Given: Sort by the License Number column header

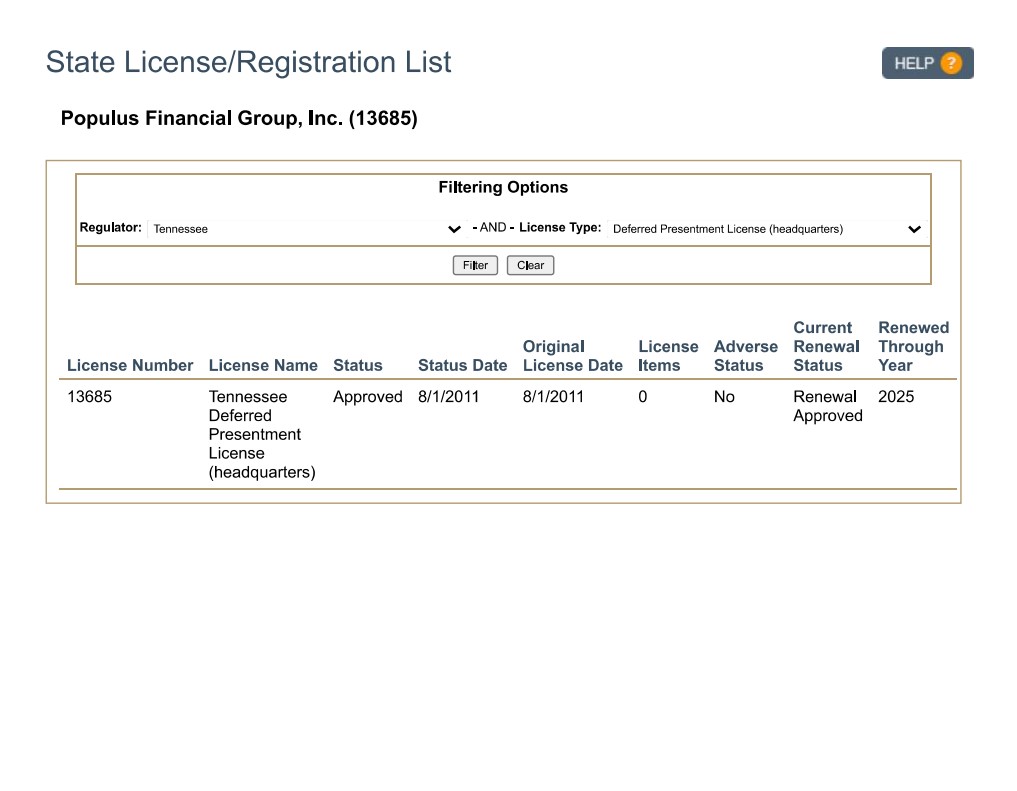Looking at the screenshot, I should (129, 365).
